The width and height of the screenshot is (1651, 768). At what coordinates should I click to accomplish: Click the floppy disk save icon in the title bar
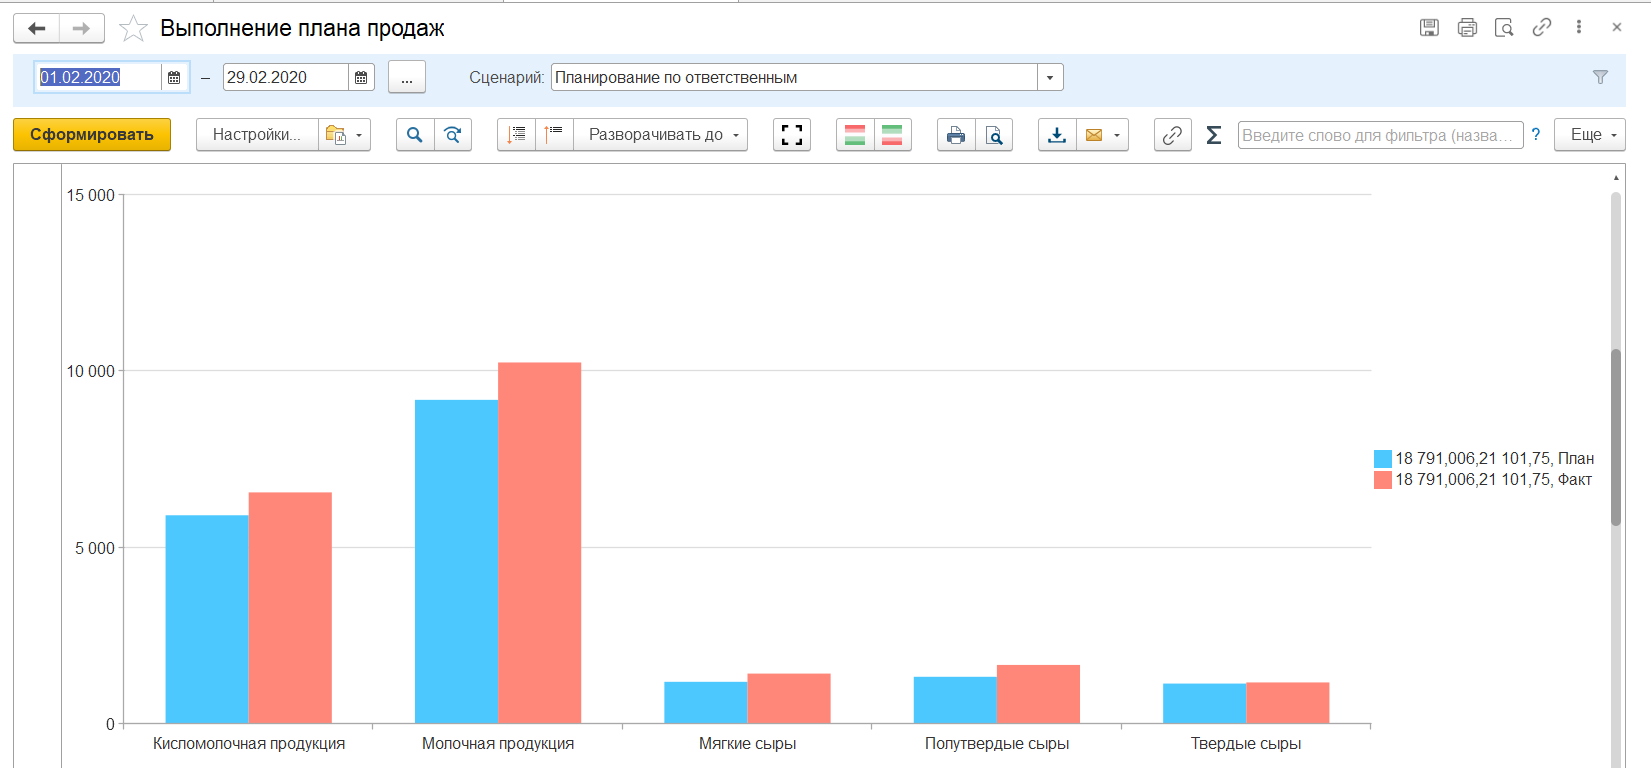[x=1429, y=28]
